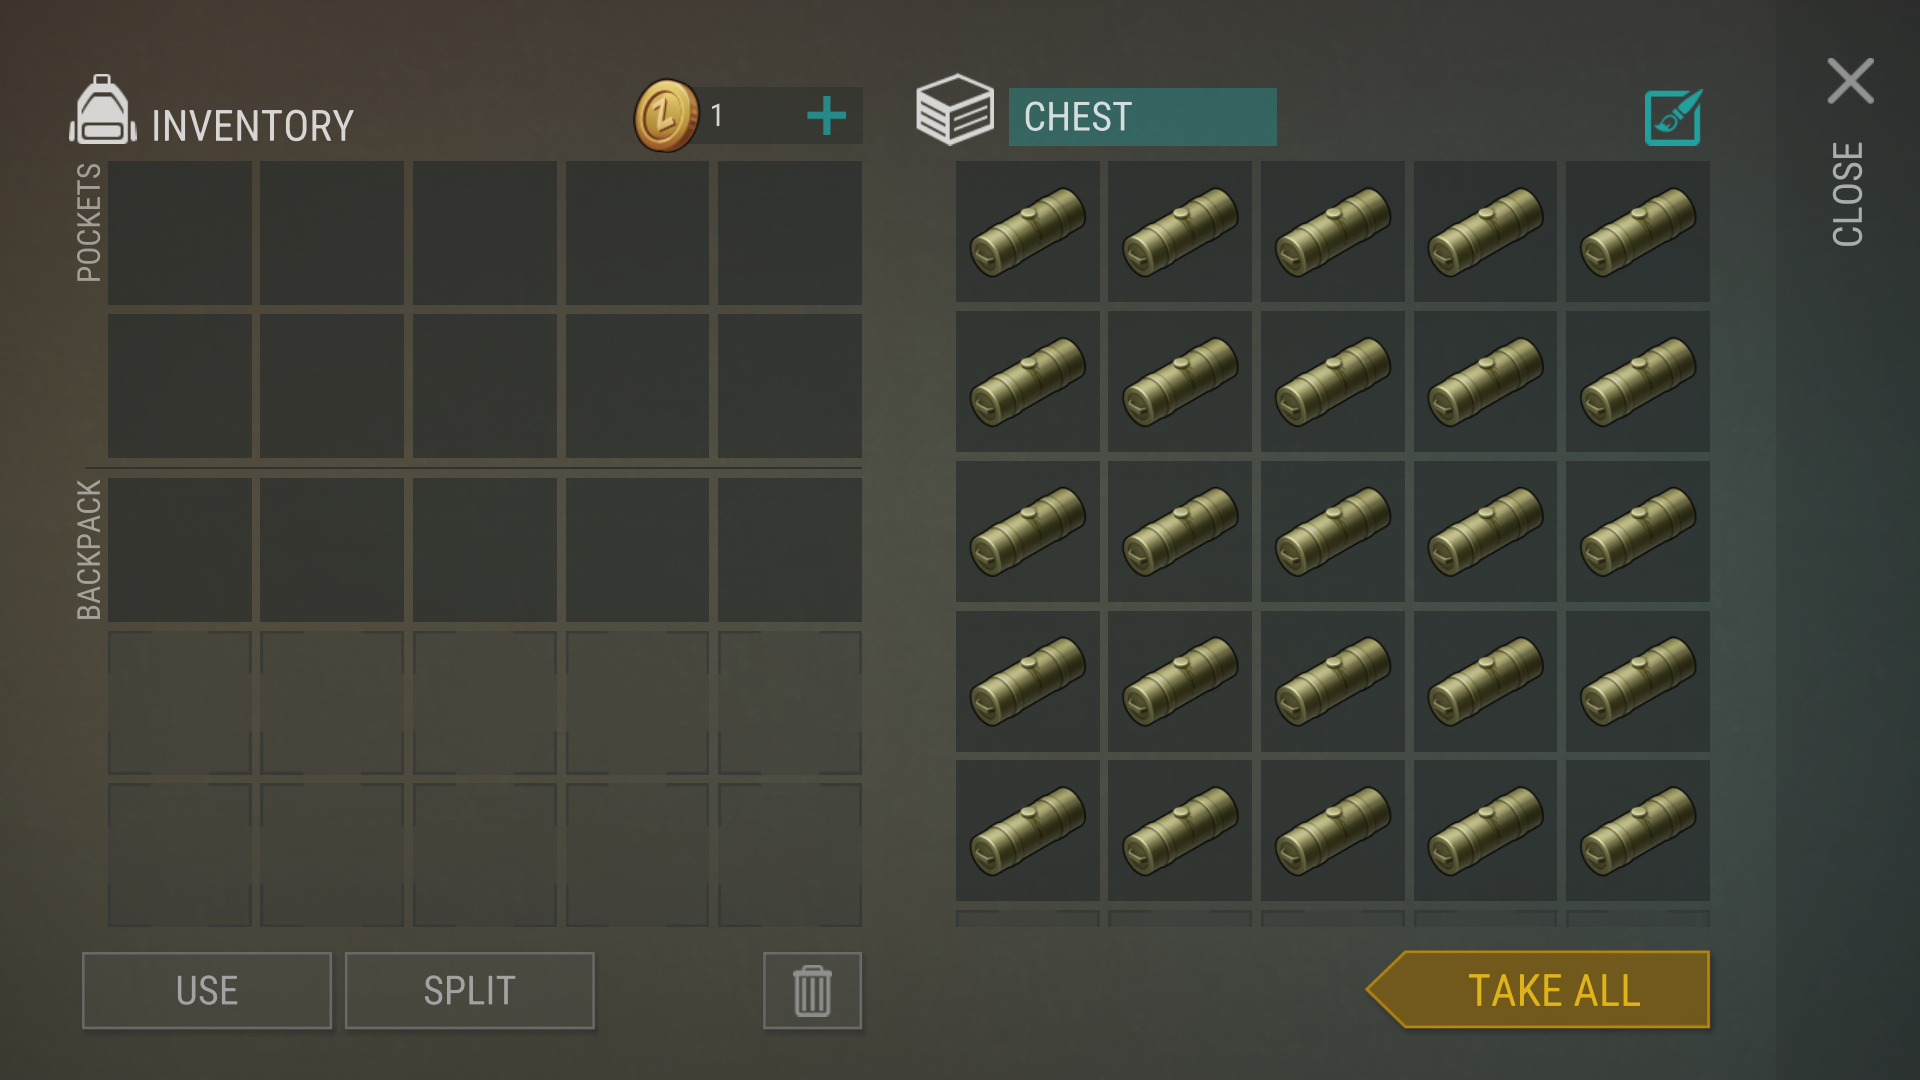
Task: Add coins with the plus icon
Action: (826, 116)
